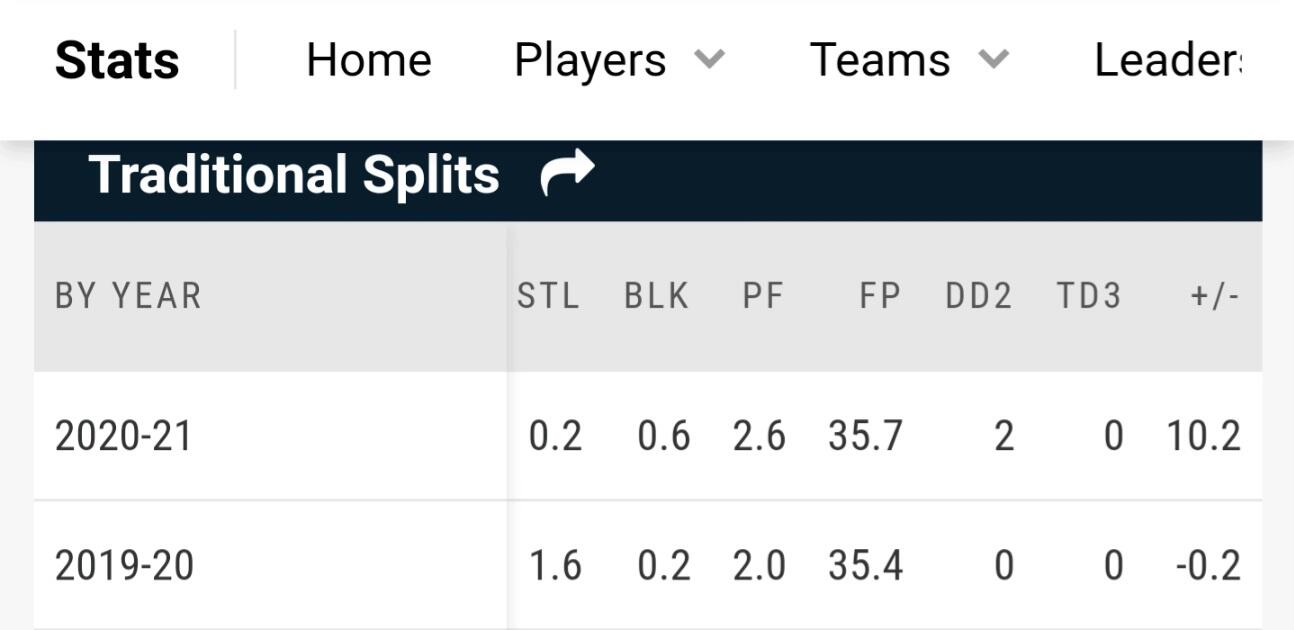
Task: Click the 35.7 FP value for 2020-21
Action: click(x=865, y=437)
